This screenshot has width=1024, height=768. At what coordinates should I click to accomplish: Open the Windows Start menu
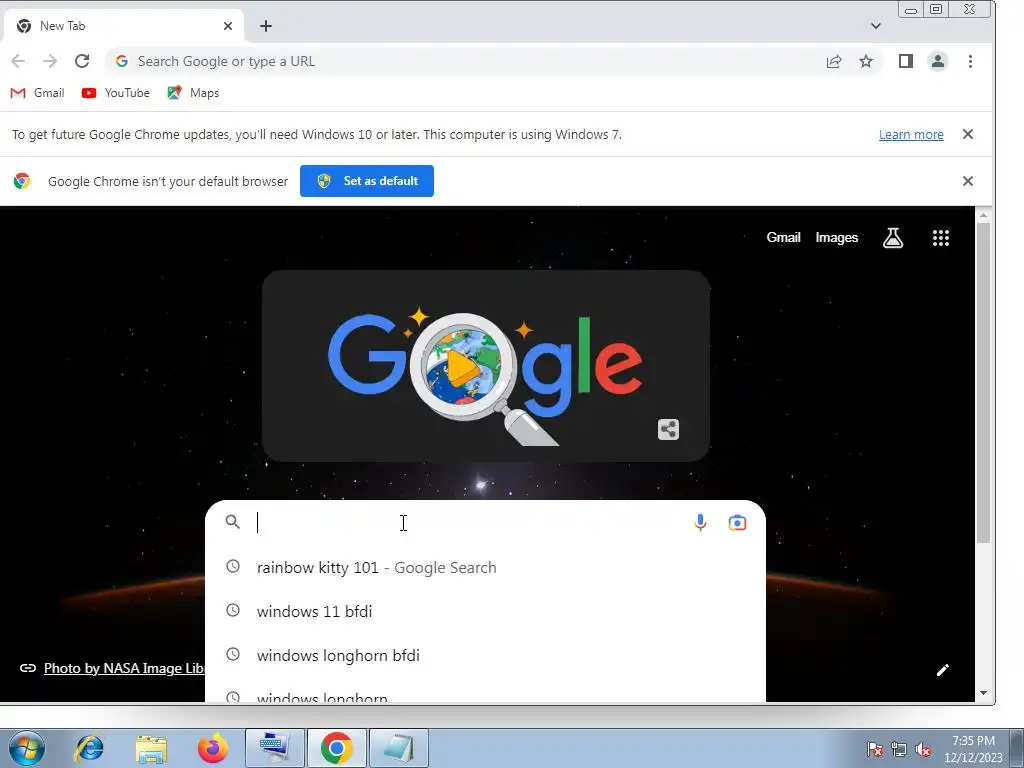tap(27, 748)
